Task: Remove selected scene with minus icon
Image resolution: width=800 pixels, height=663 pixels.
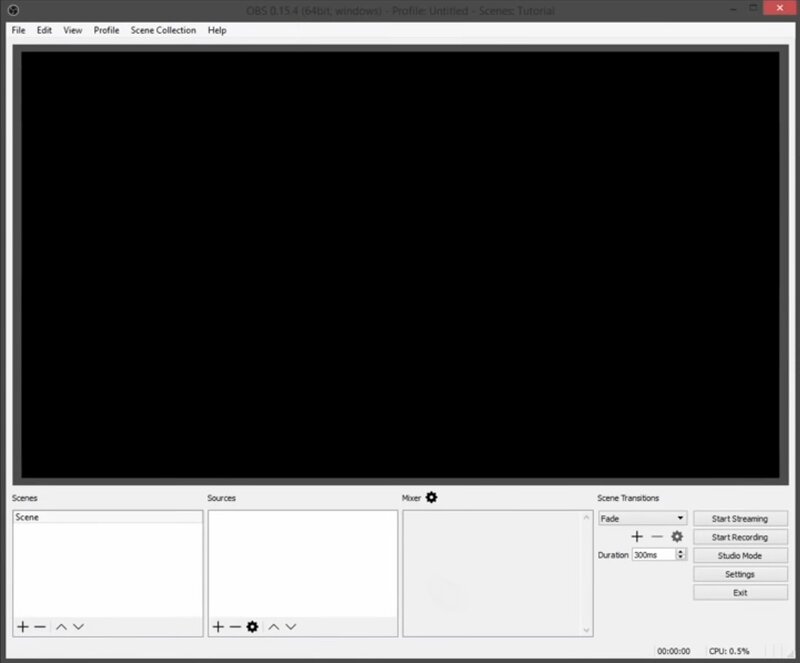Action: [x=40, y=626]
